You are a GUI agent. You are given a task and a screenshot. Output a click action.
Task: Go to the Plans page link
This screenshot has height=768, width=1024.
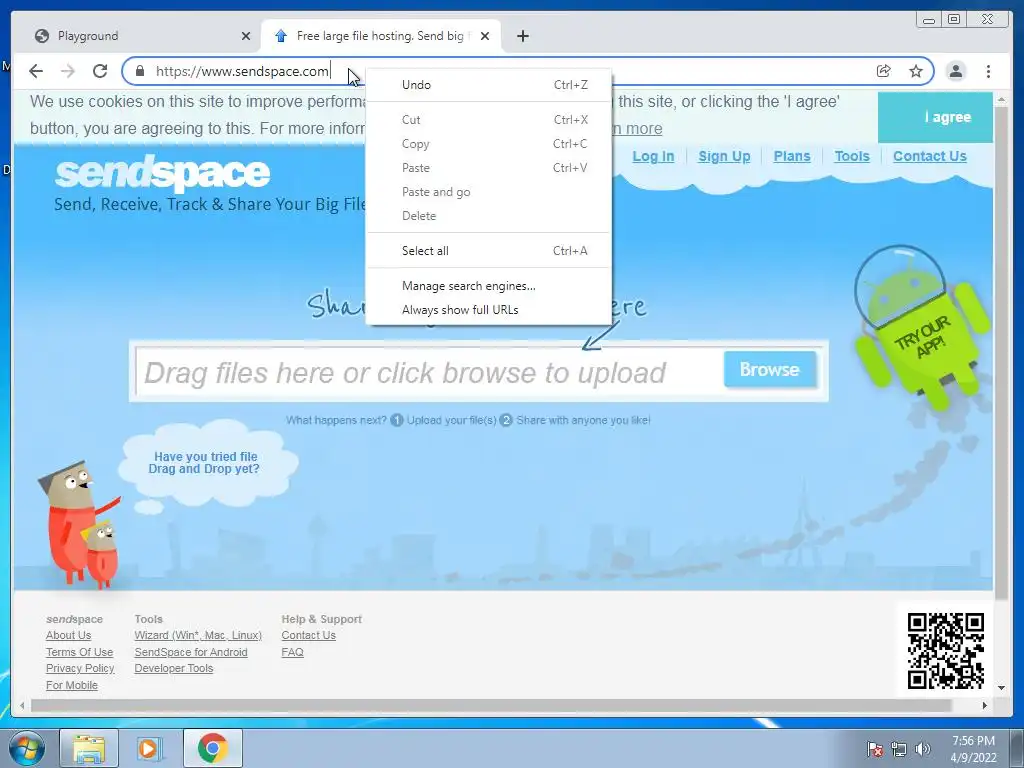(792, 156)
